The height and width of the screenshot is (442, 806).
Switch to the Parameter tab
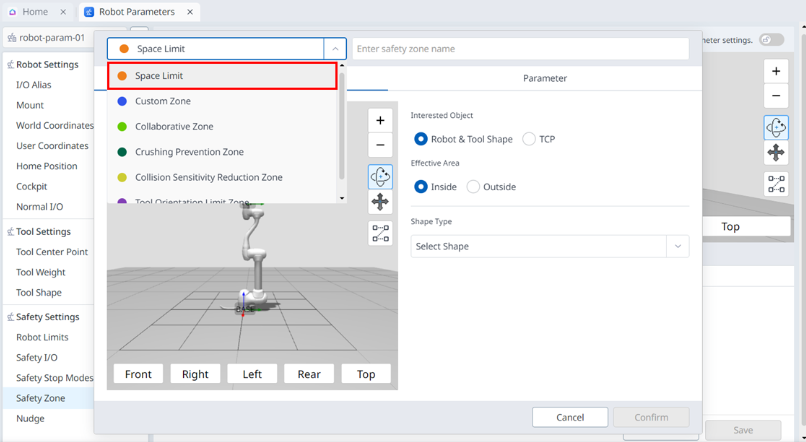click(x=544, y=78)
